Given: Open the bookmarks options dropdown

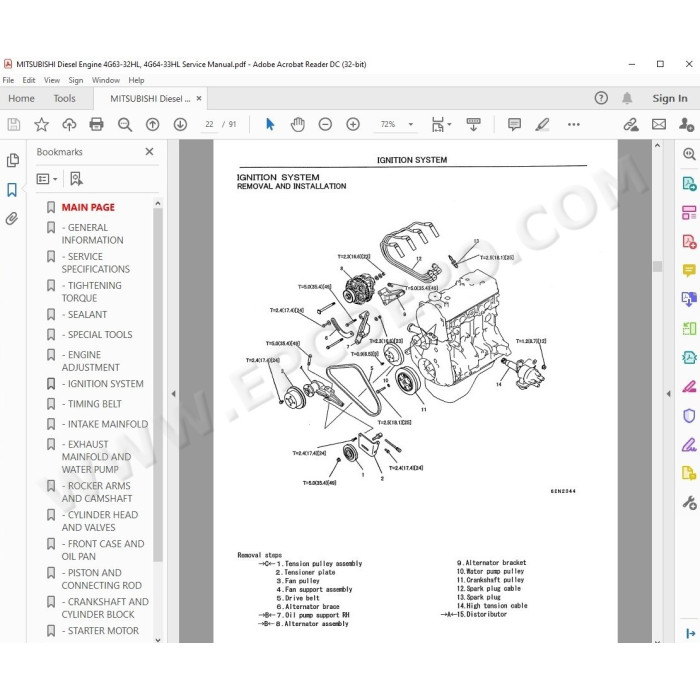Looking at the screenshot, I should pyautogui.click(x=47, y=179).
